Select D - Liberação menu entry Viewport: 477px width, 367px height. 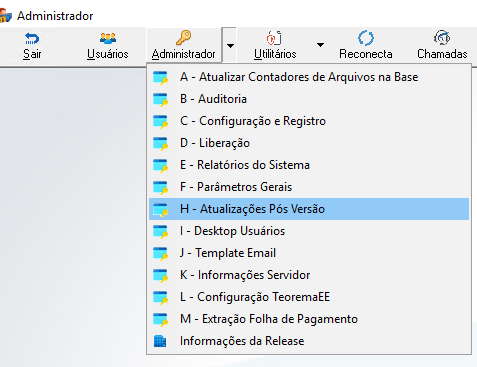309,143
